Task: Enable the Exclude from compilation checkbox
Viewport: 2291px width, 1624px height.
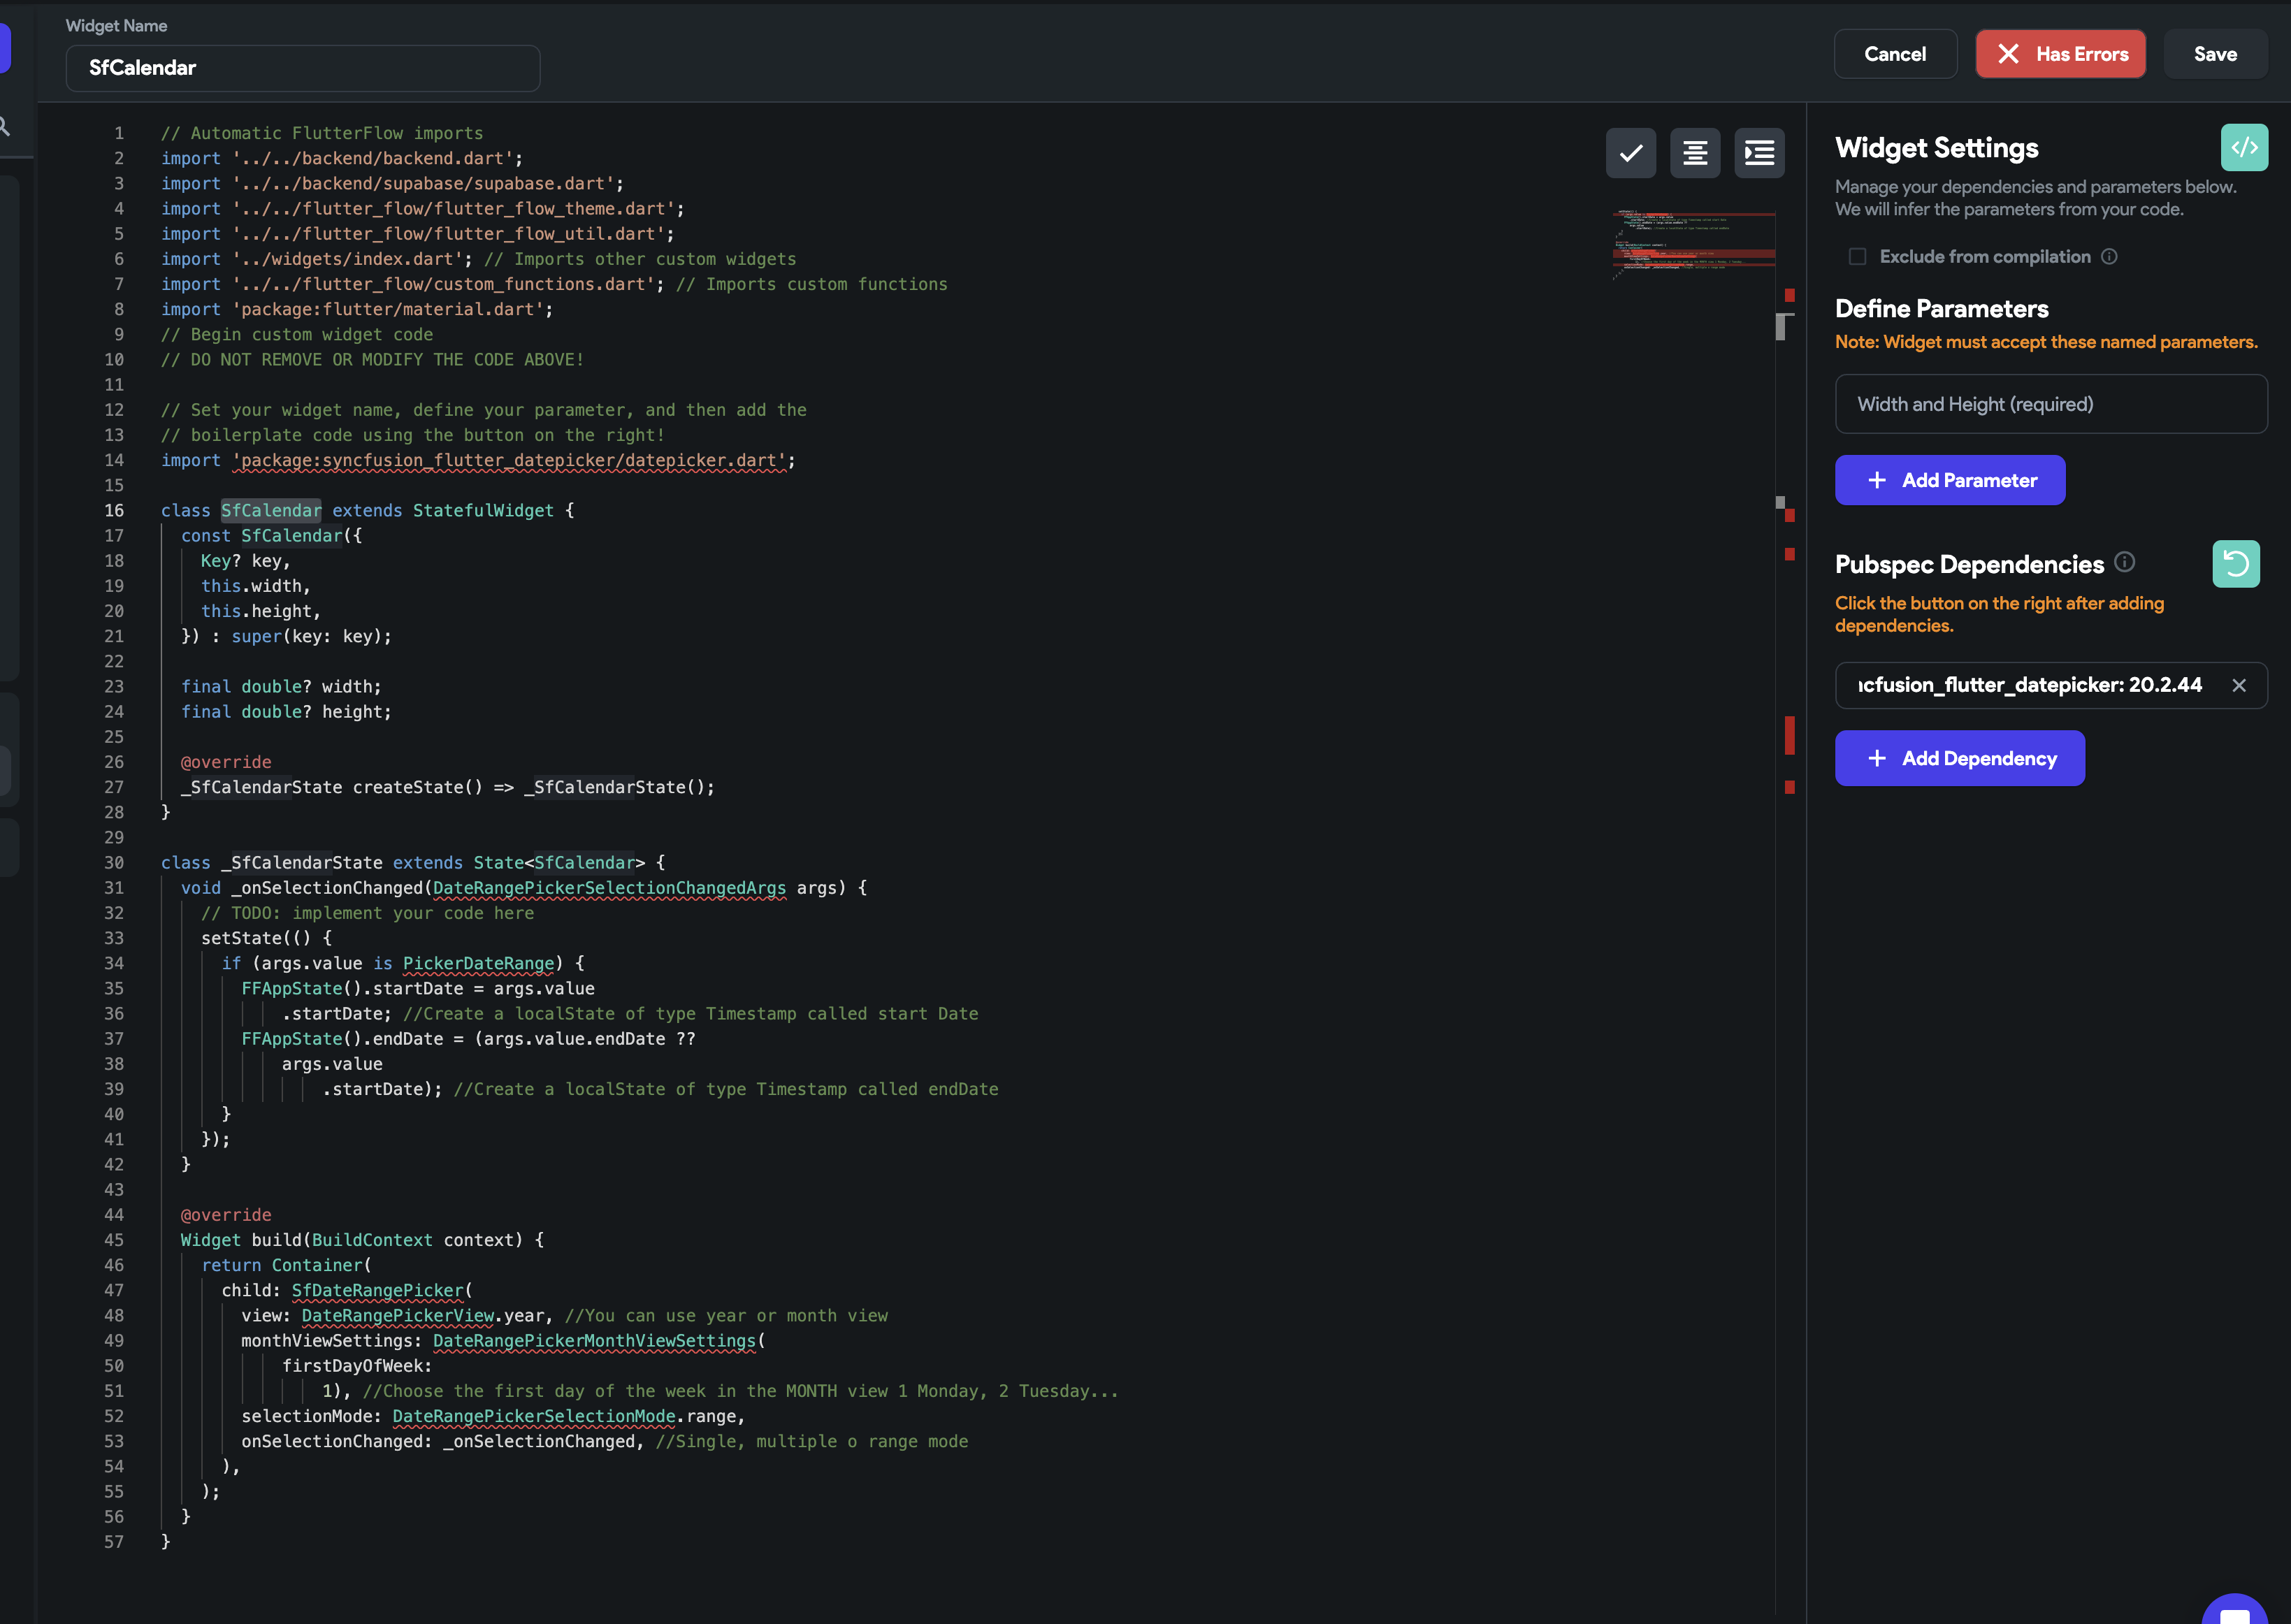Action: coord(1857,256)
